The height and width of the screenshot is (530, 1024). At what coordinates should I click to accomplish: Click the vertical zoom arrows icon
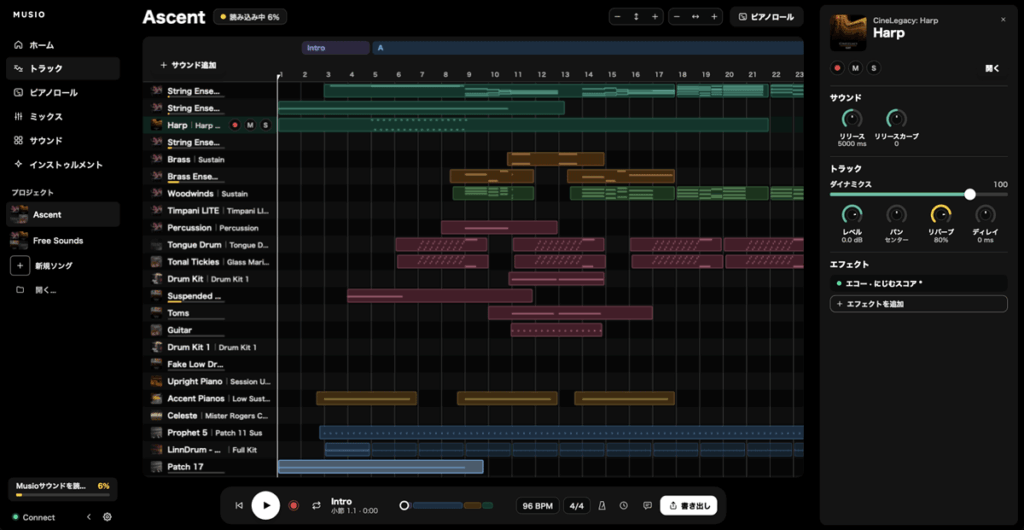pos(636,17)
